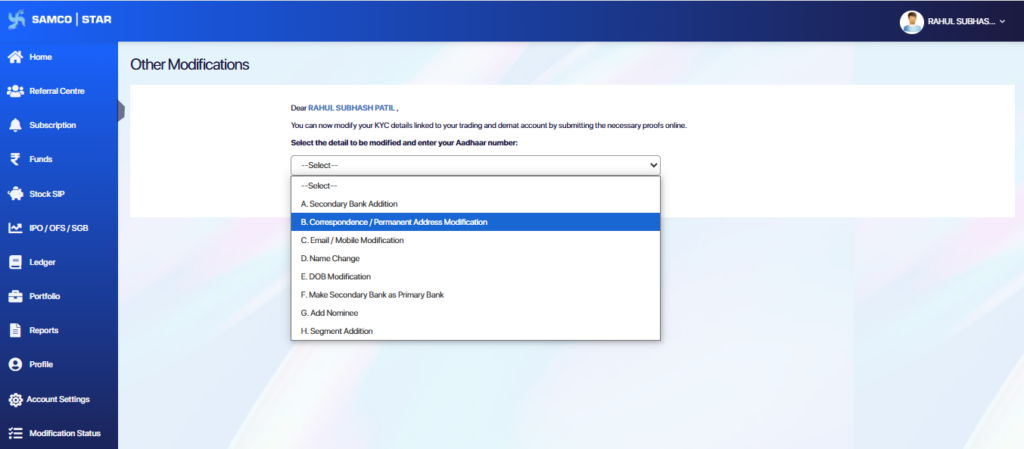Select the Funds rupee icon

15,159
